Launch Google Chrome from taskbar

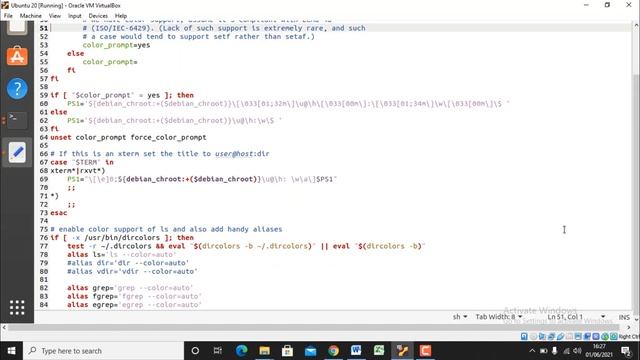[x=333, y=351]
